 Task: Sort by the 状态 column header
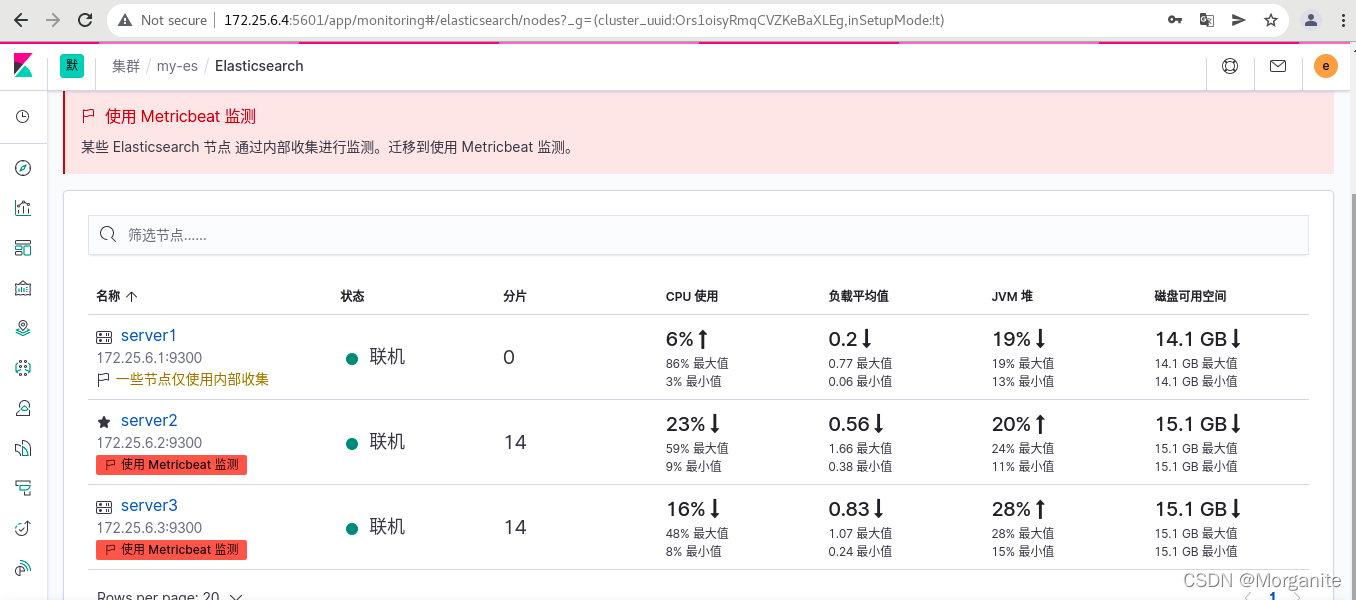(353, 297)
